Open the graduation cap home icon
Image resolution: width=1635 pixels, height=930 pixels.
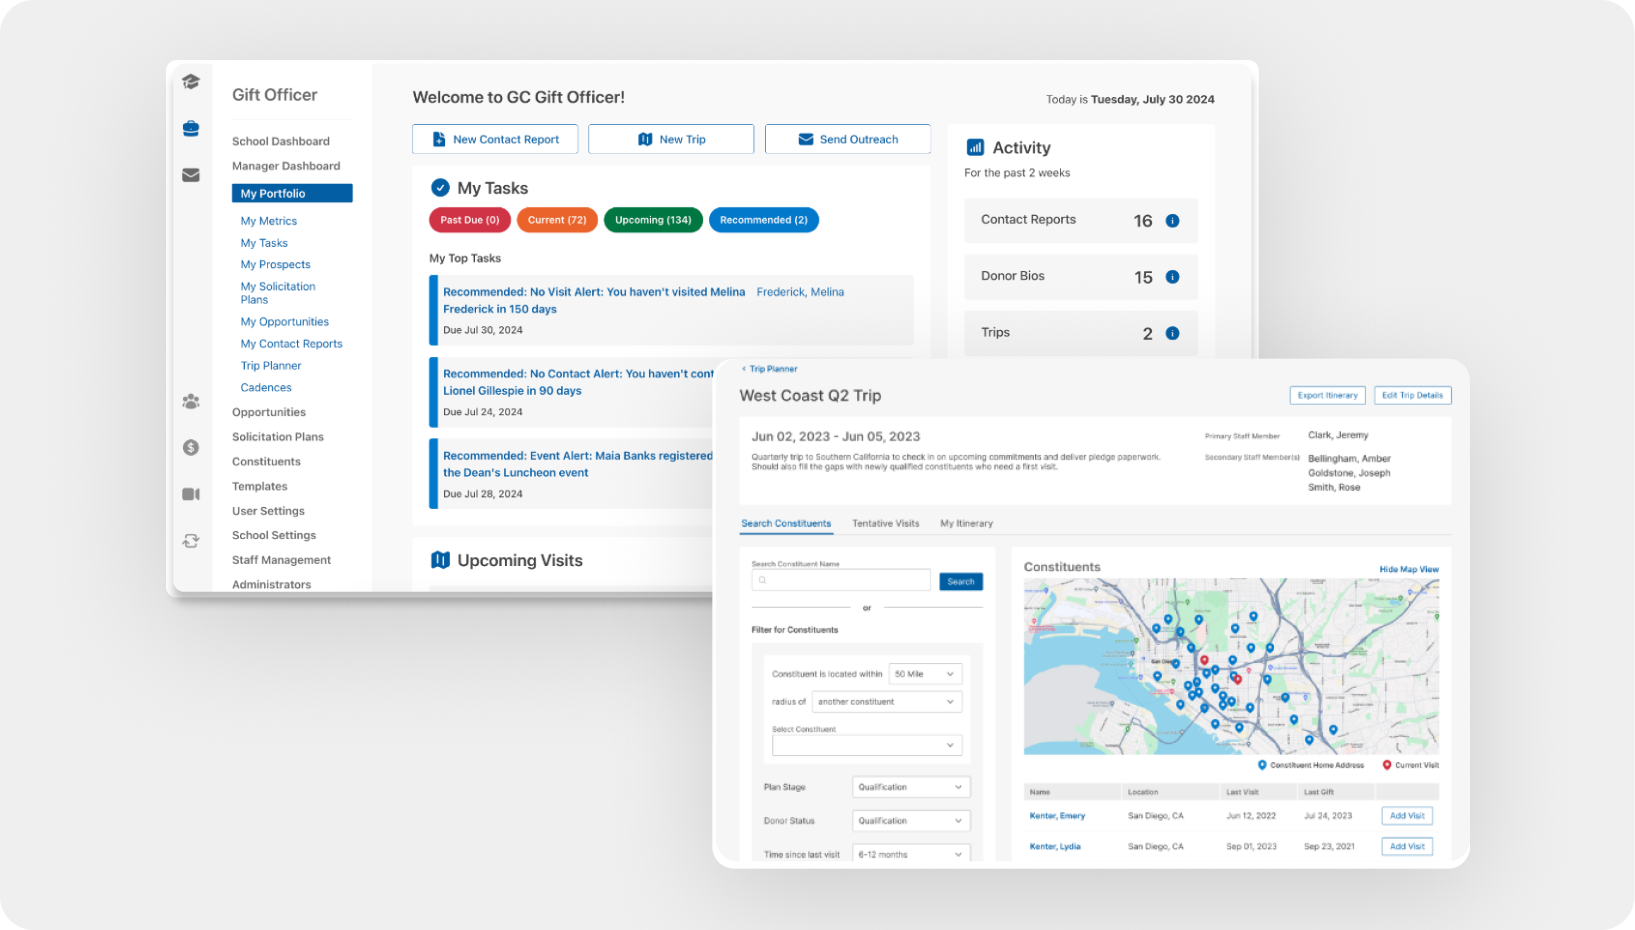tap(191, 82)
